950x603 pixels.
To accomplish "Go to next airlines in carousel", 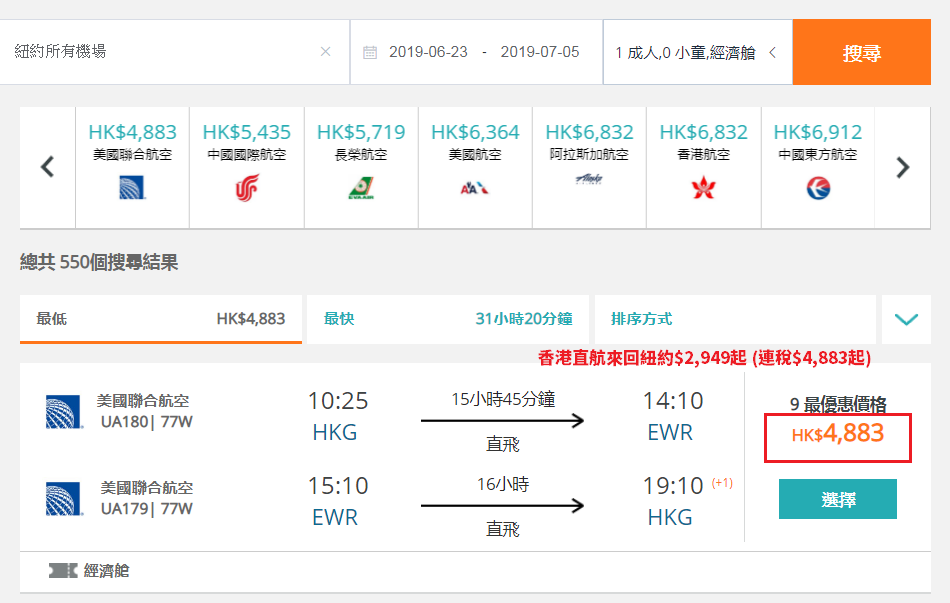I will 903,167.
